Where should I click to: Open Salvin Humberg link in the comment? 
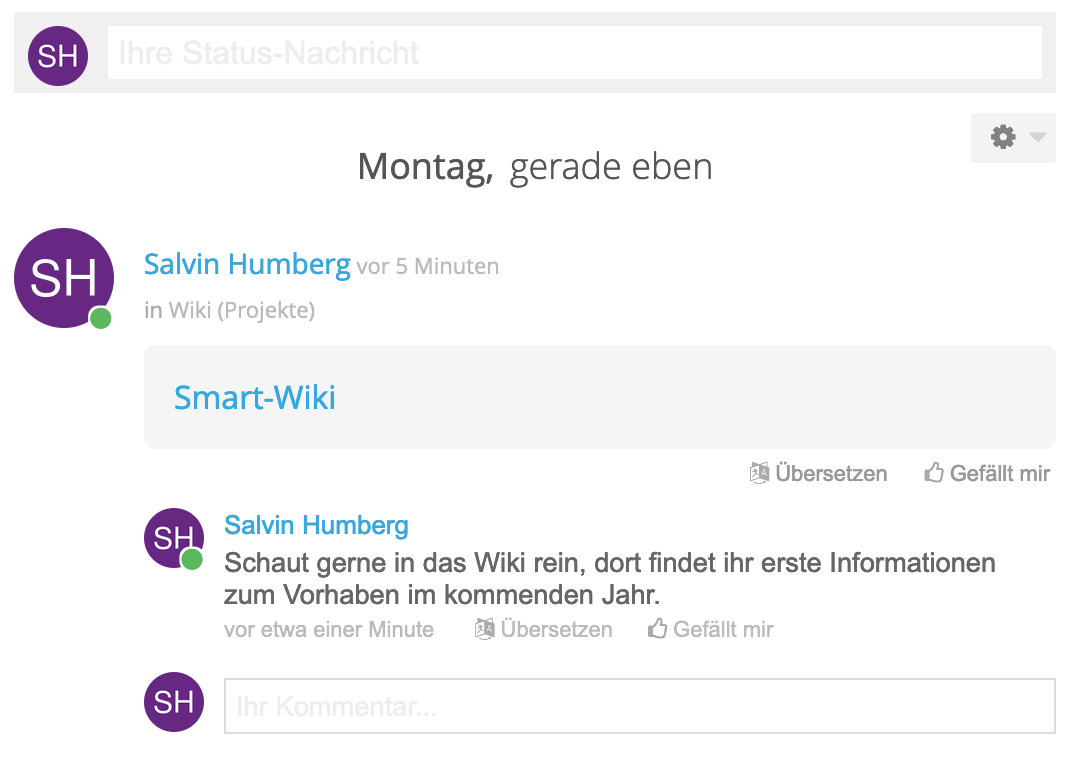click(316, 525)
